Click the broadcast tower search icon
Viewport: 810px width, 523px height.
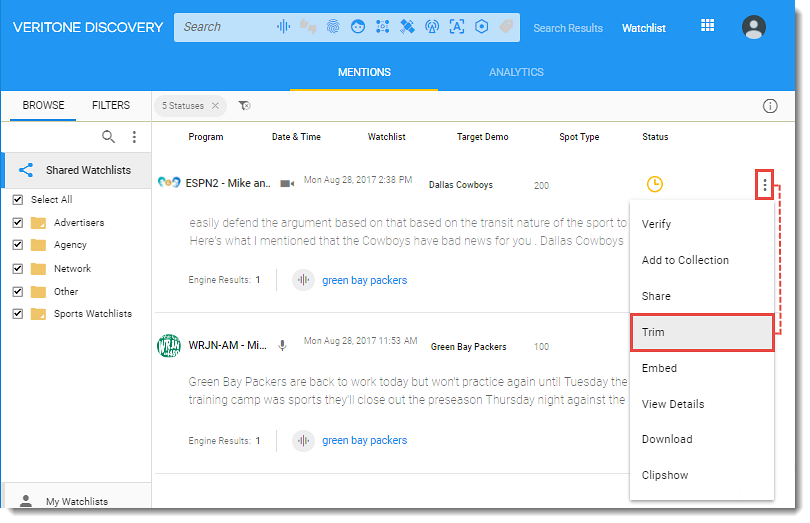(432, 26)
